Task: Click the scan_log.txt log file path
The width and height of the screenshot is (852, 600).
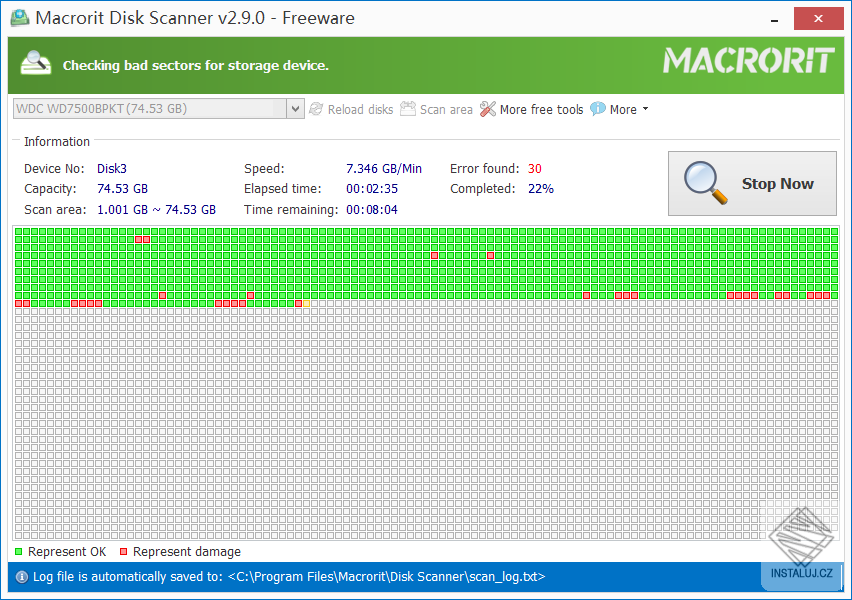Action: coord(386,577)
